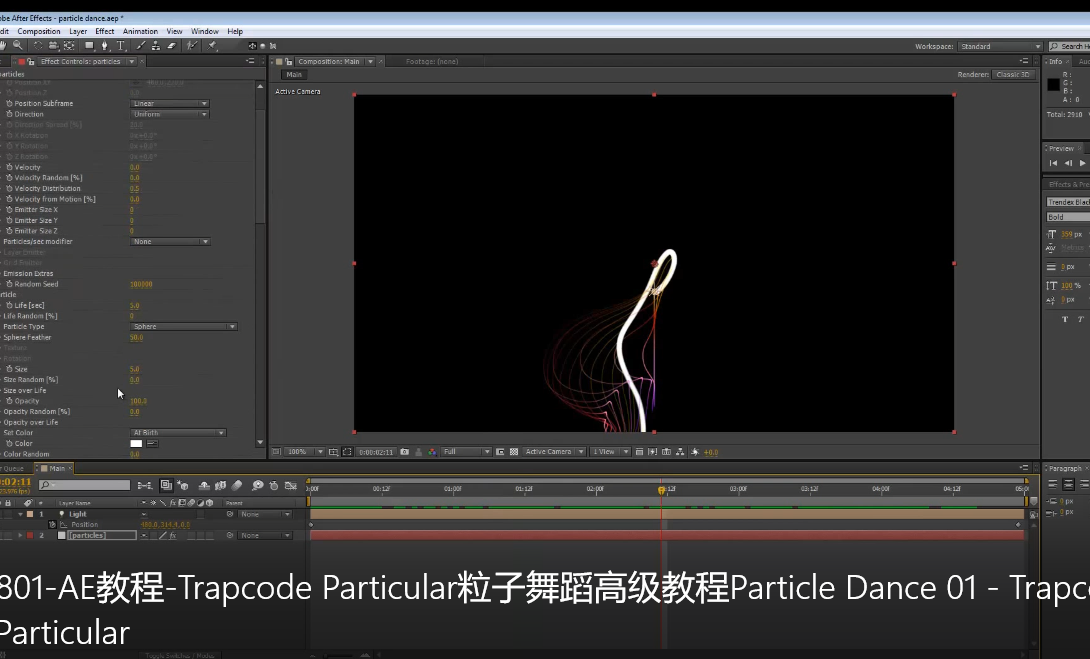Click the current time indicator on ruler
Screen dimensions: 1090x659
click(661, 489)
